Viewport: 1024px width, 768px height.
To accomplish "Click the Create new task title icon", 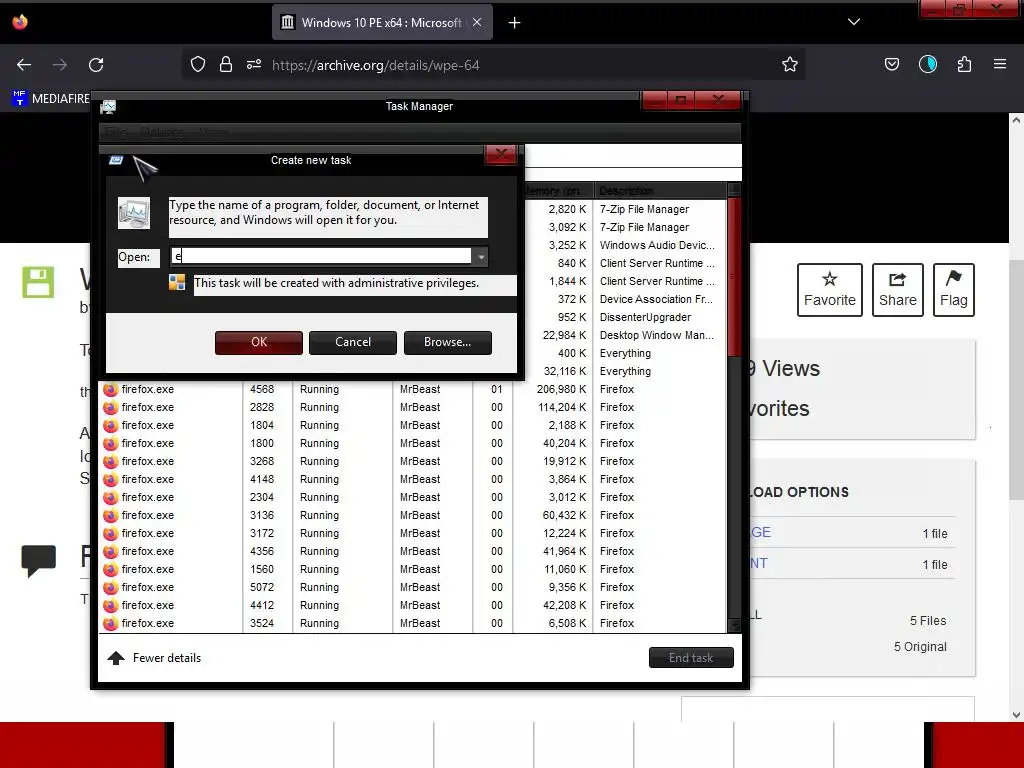I will click(116, 160).
